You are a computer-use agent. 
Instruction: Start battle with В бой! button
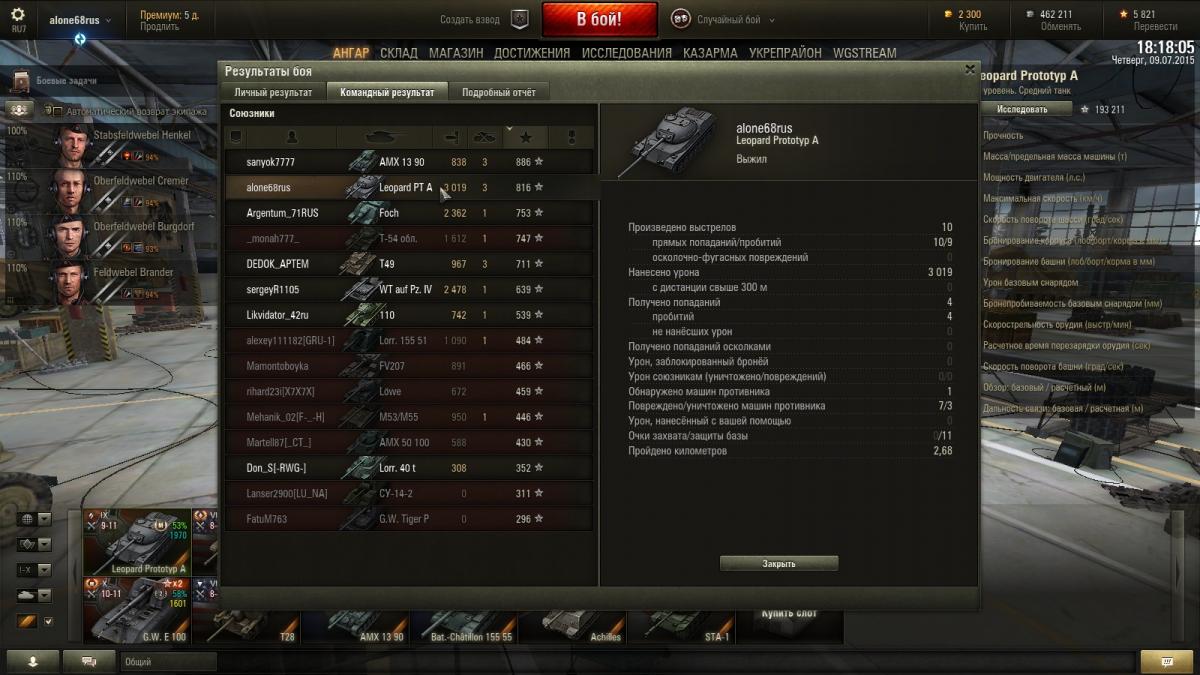[600, 19]
